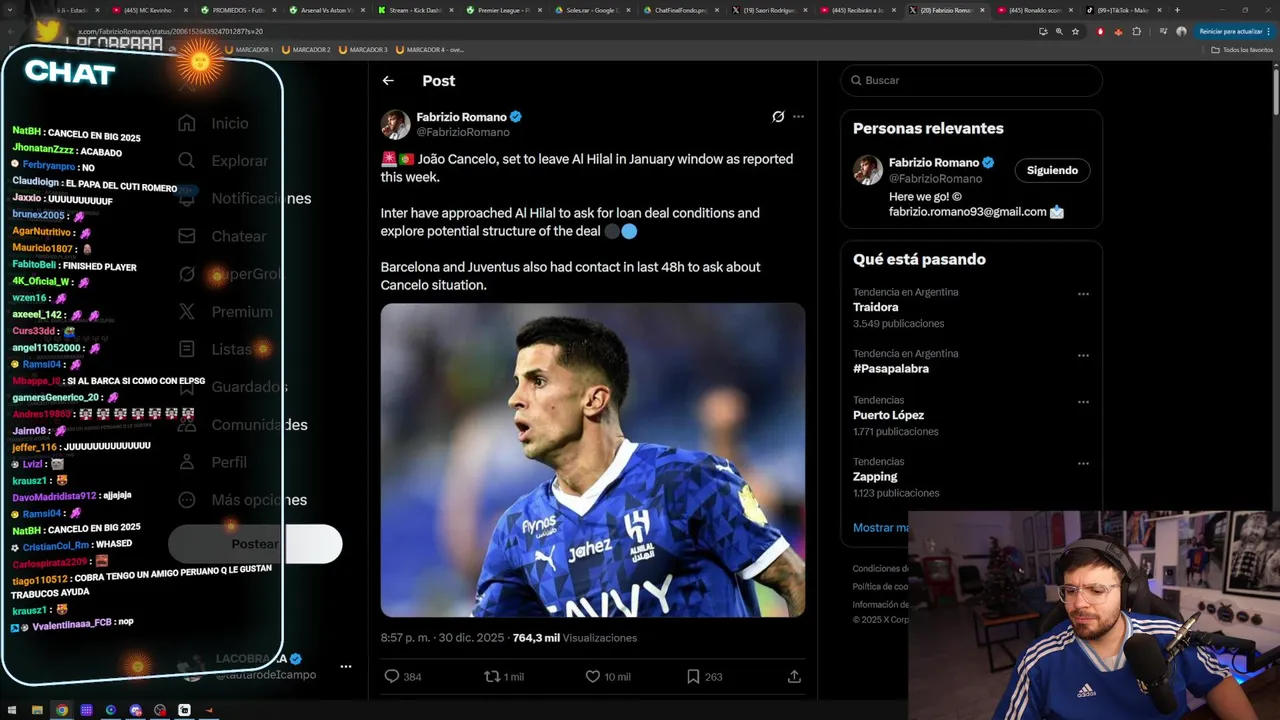Click the Postear button
This screenshot has height=720, width=1280.
click(255, 544)
